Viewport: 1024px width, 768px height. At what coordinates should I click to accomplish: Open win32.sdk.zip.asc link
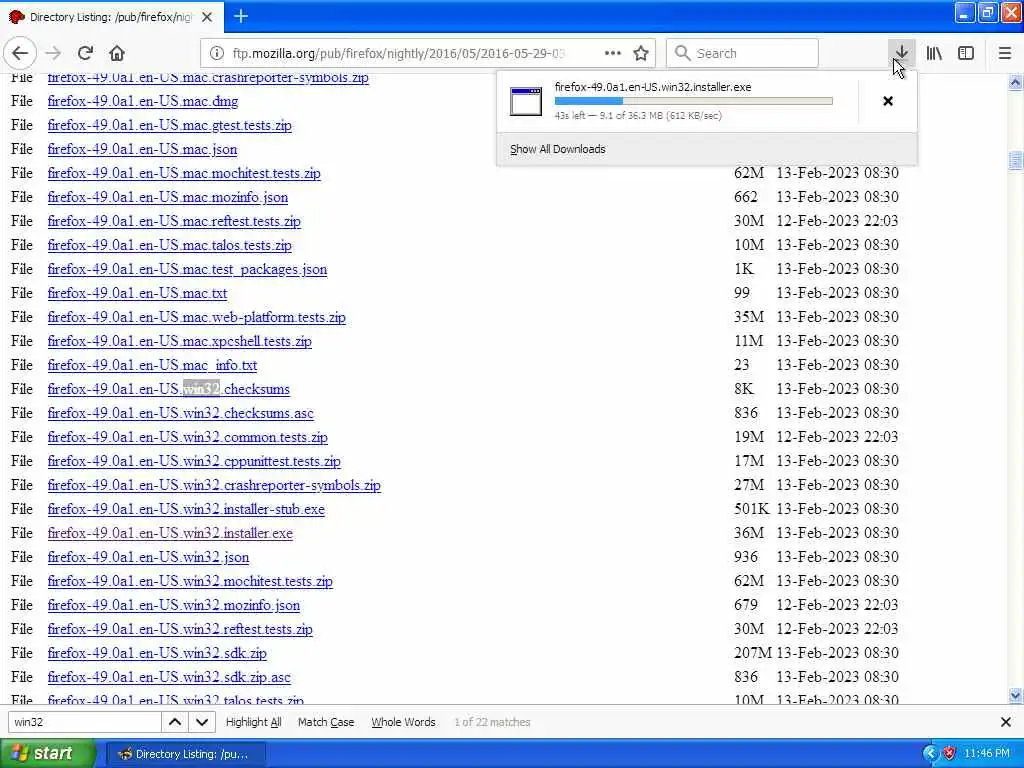[168, 677]
